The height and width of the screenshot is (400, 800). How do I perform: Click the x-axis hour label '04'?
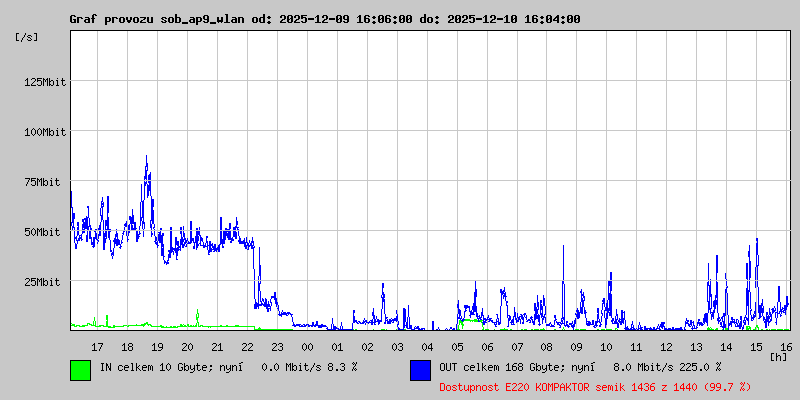(x=427, y=347)
